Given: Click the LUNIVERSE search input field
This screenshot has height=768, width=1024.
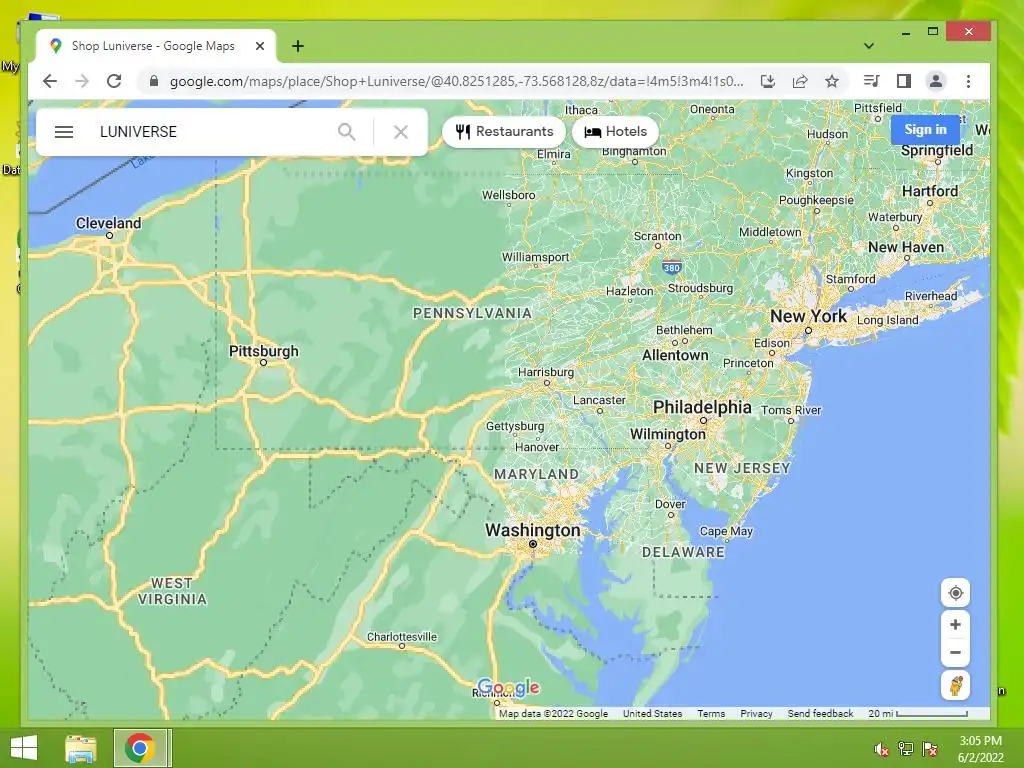Looking at the screenshot, I should pos(212,132).
